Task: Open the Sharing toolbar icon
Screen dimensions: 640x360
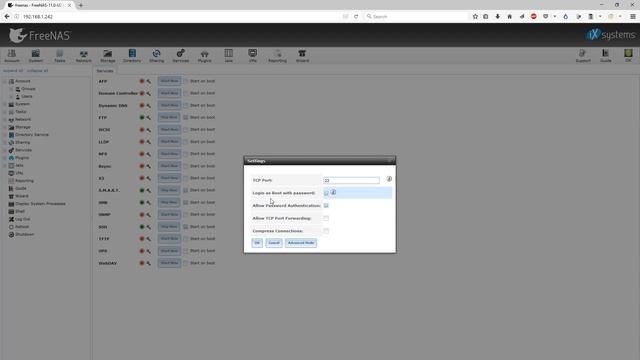Action: click(156, 56)
